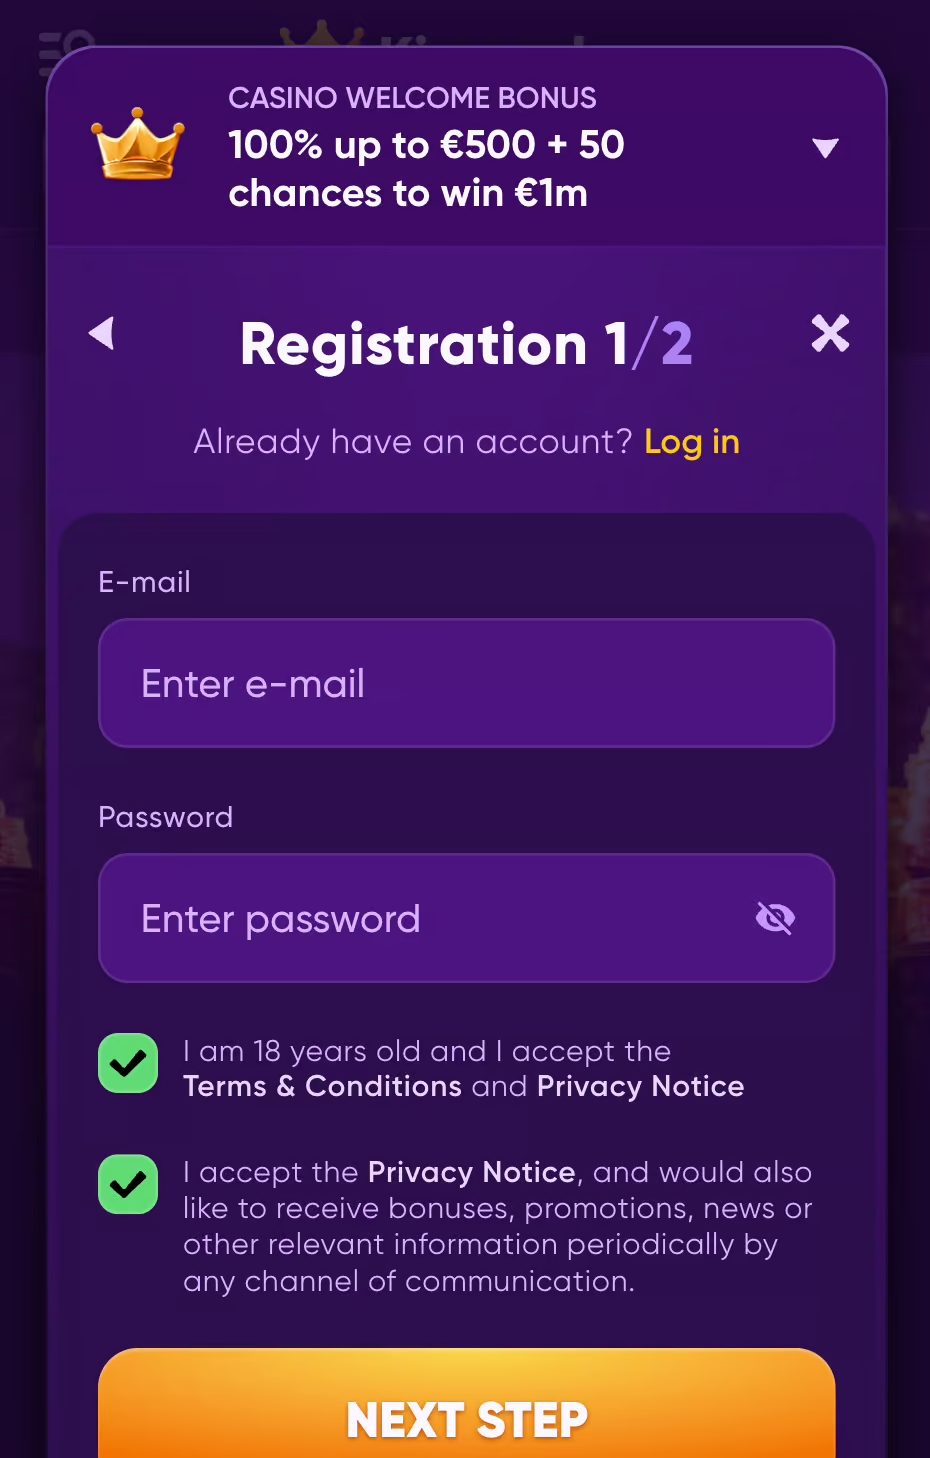
Task: Open the Terms & Conditions link
Action: (322, 1087)
